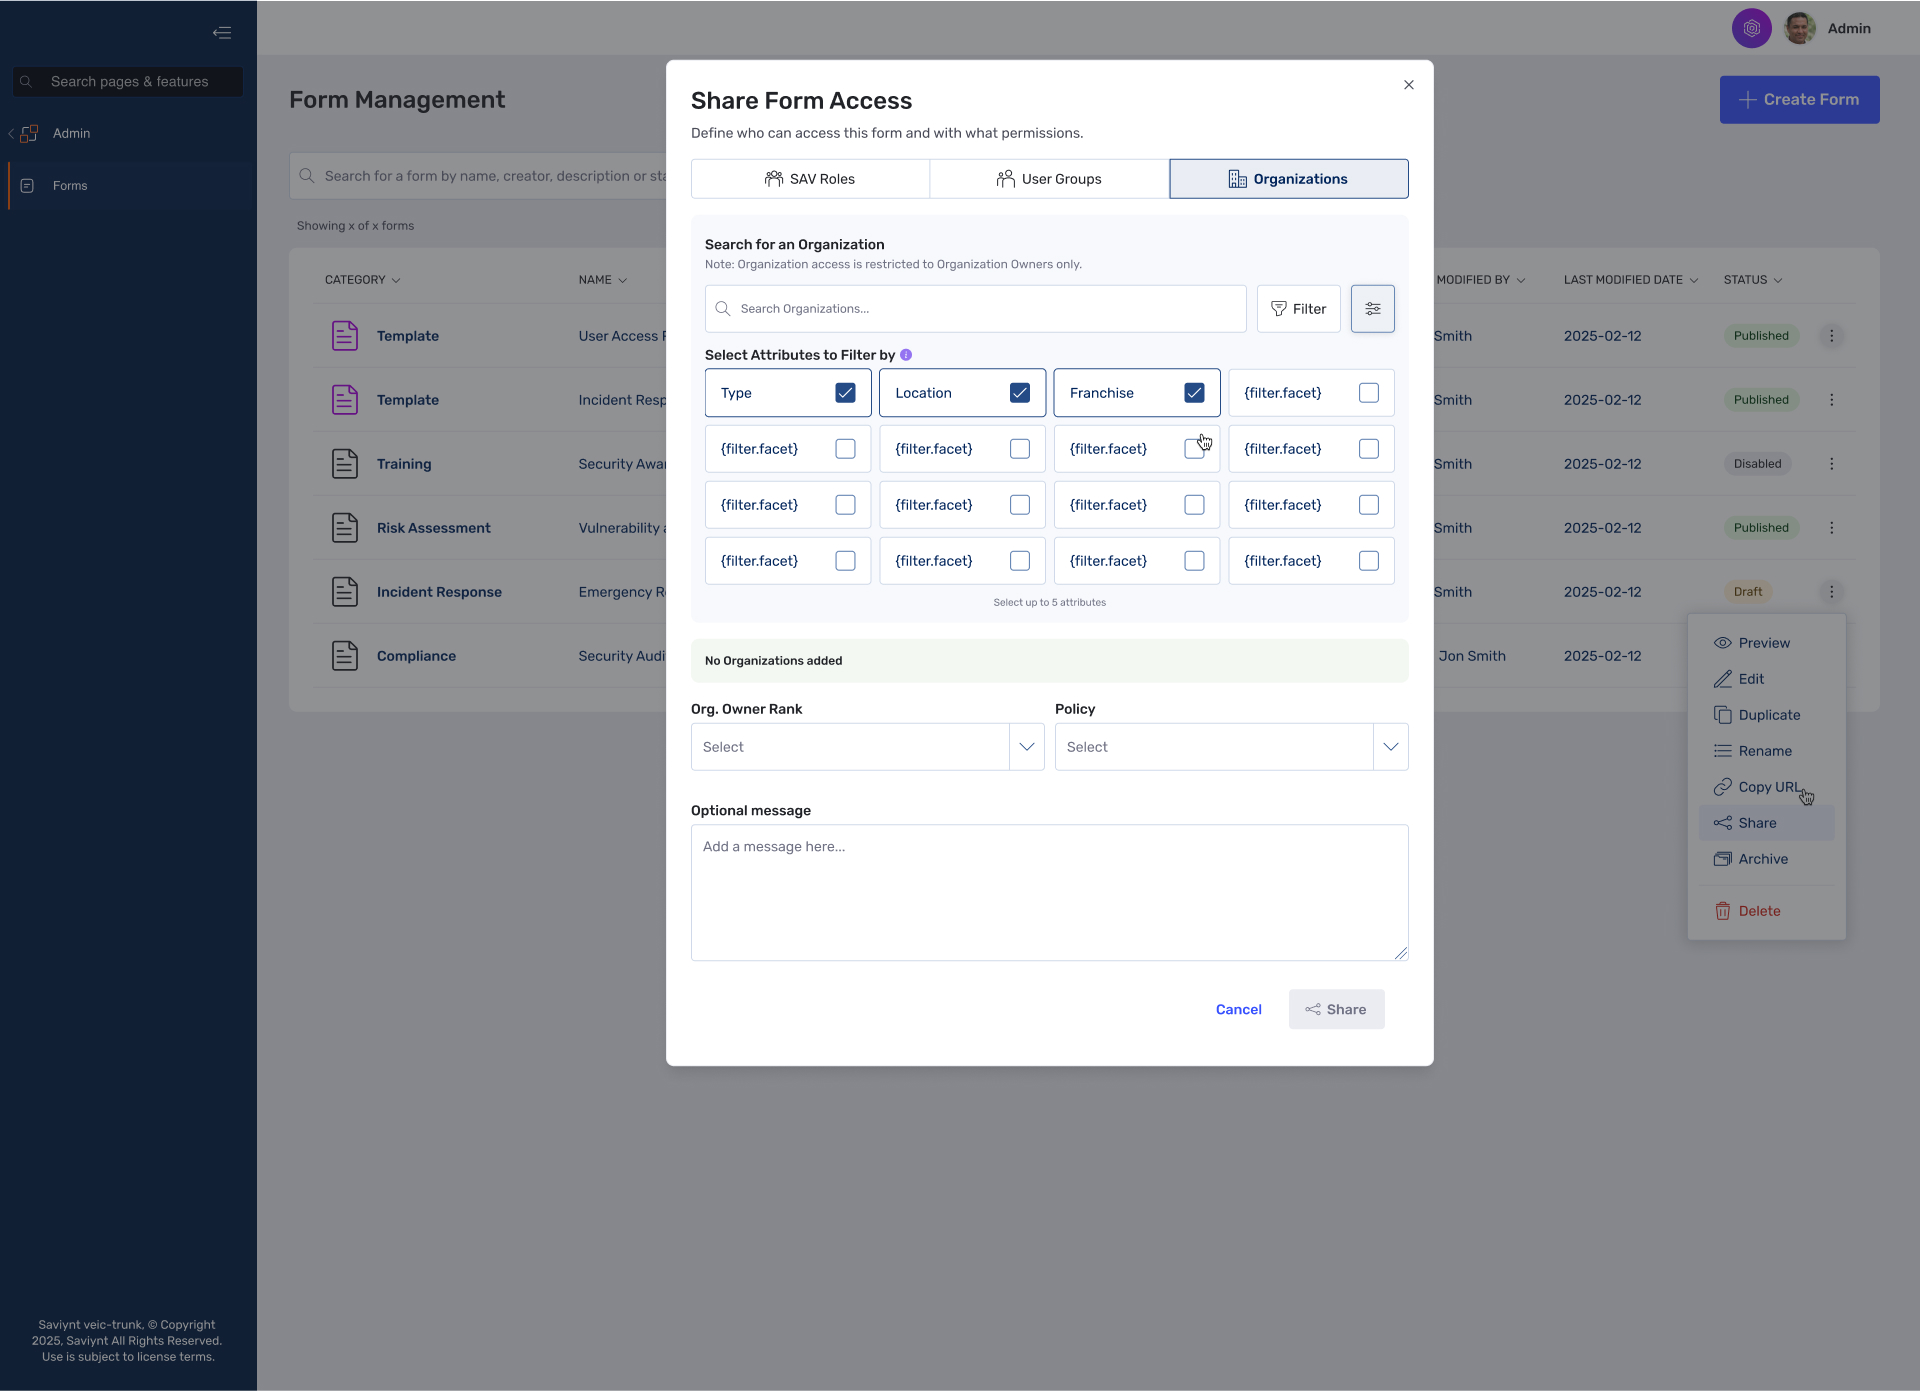The height and width of the screenshot is (1391, 1920).
Task: Uncheck the Location attribute checkbox
Action: point(1019,393)
